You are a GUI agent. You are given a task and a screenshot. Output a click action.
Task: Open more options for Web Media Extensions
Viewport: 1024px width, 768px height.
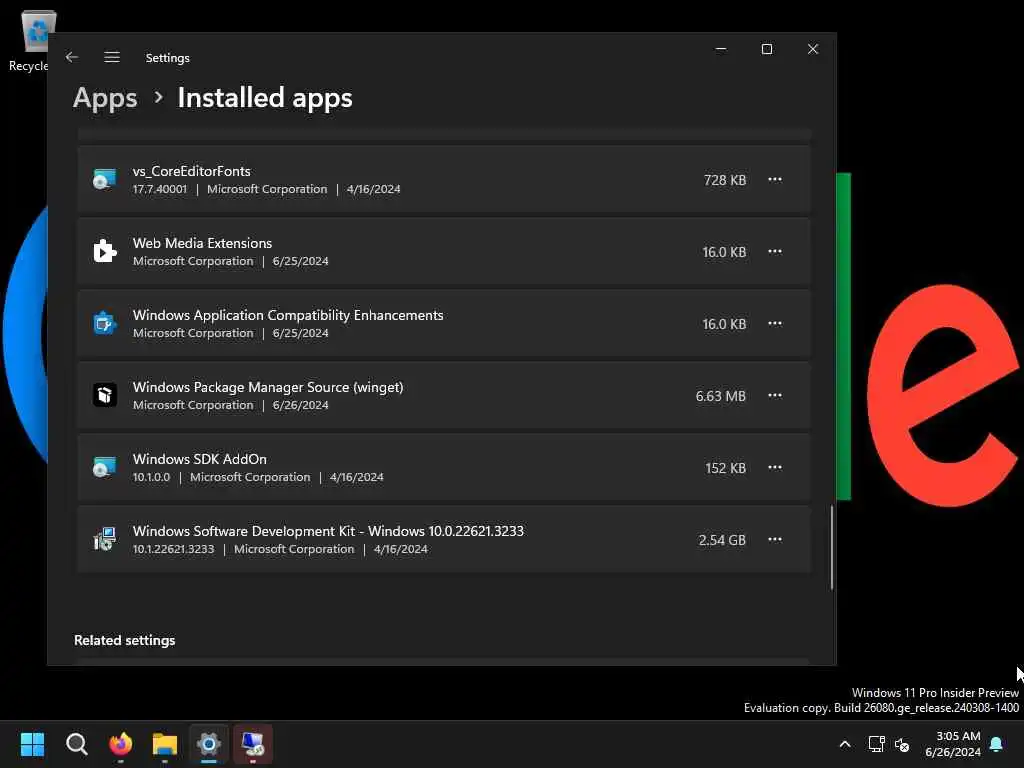[775, 251]
